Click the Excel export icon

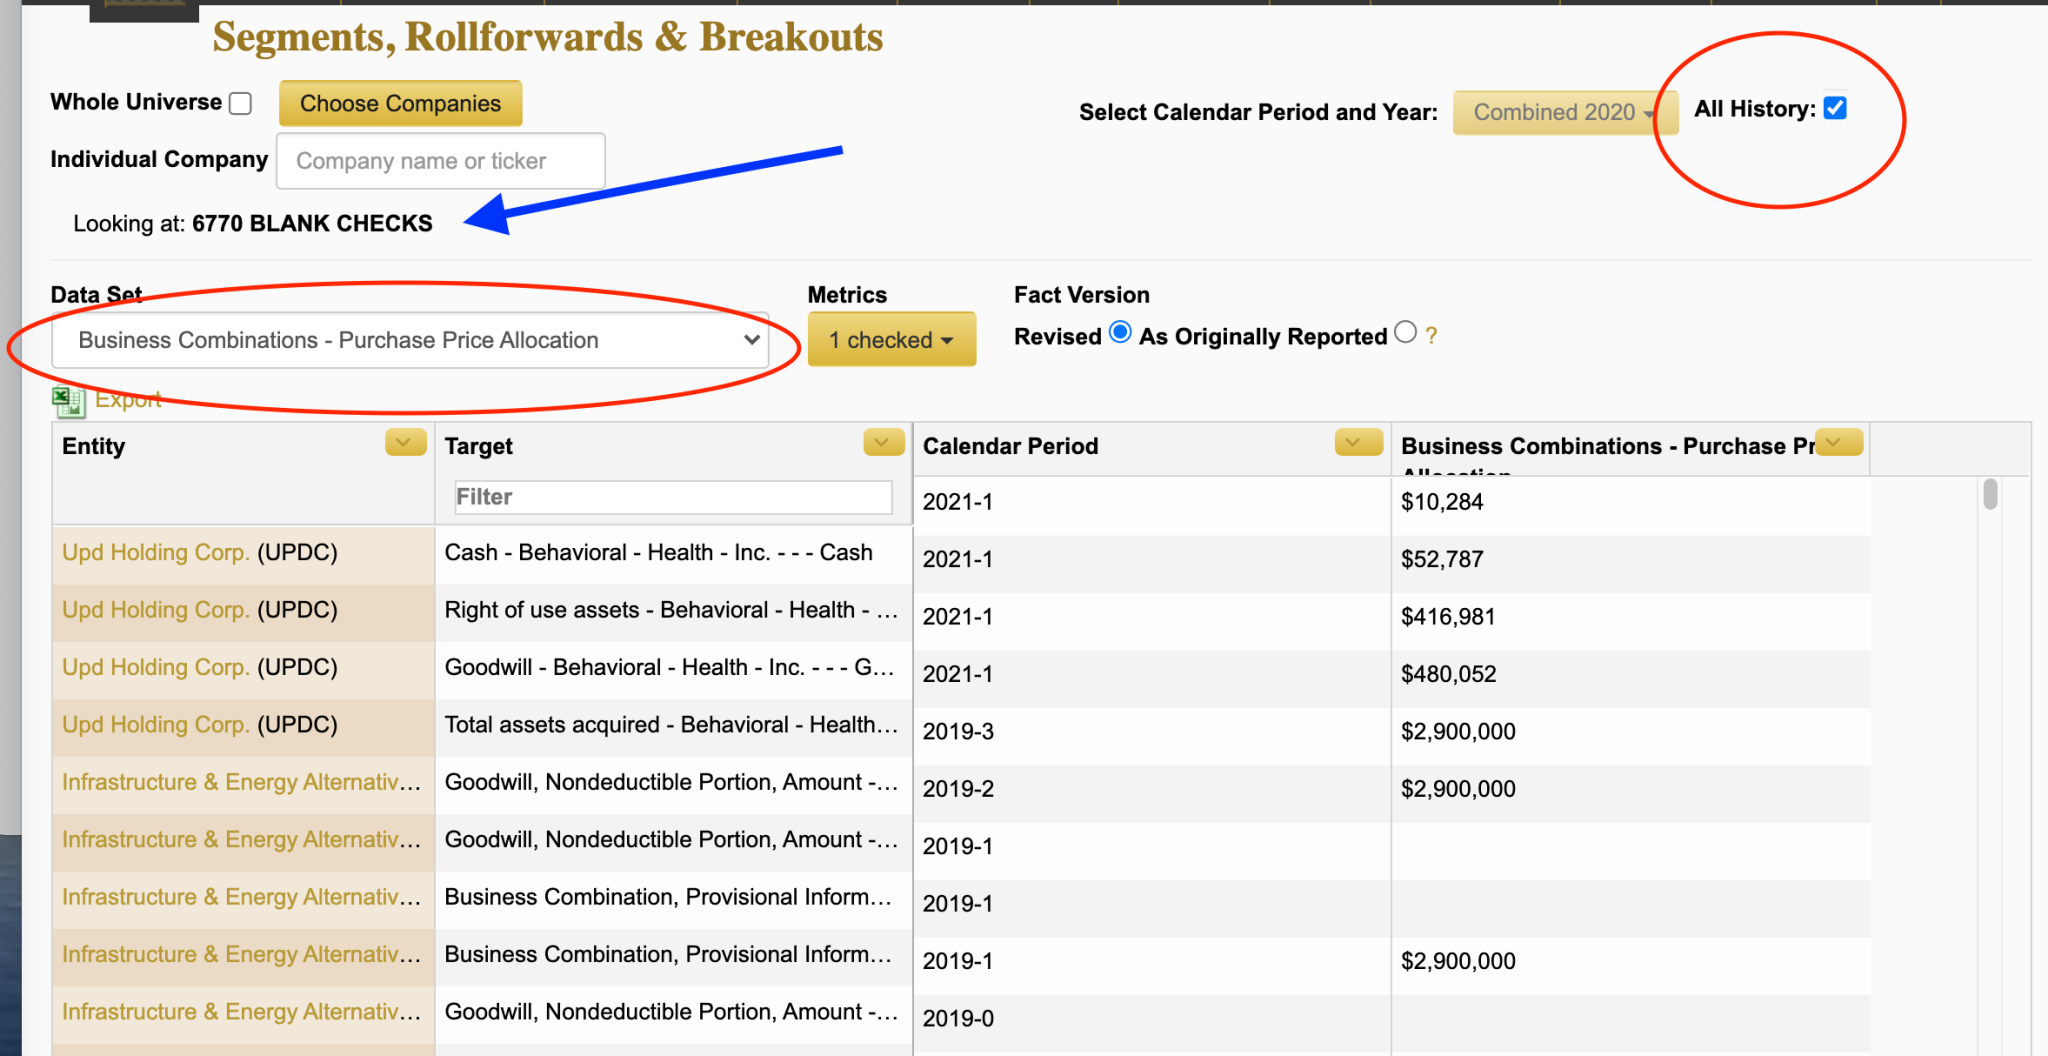coord(68,401)
